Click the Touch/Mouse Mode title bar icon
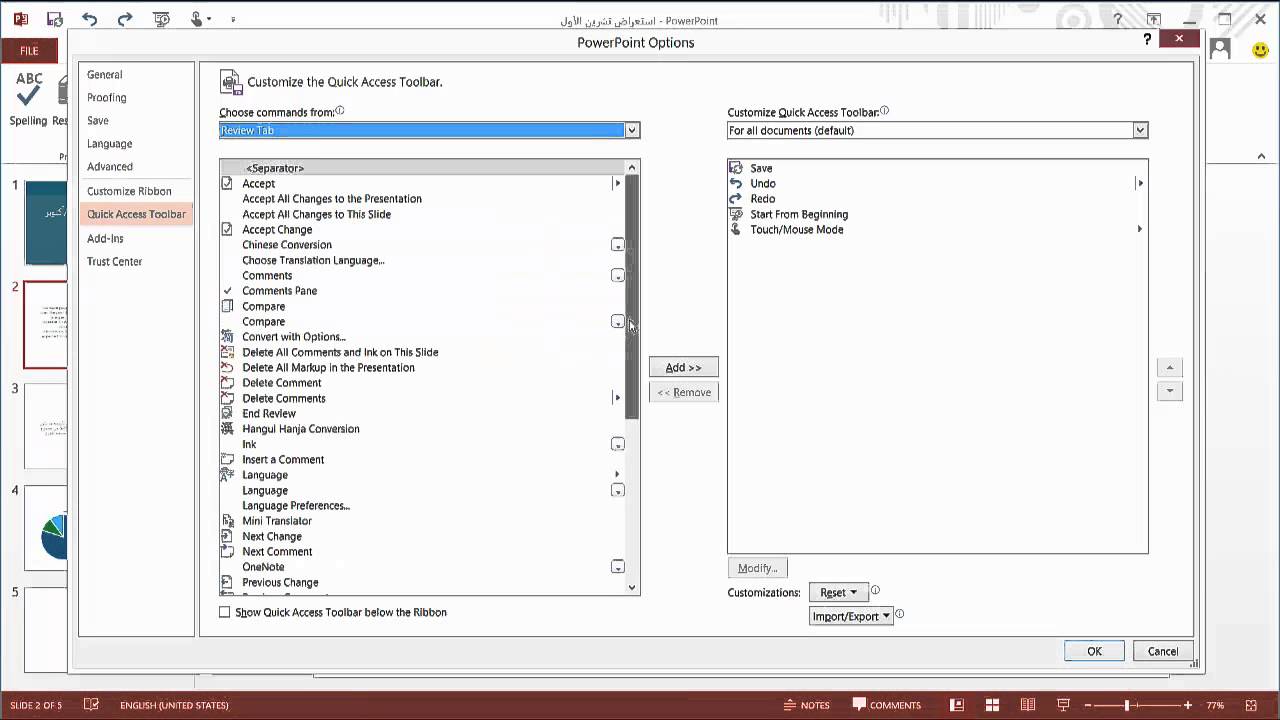Screen dimensions: 1280x720 pos(197,19)
